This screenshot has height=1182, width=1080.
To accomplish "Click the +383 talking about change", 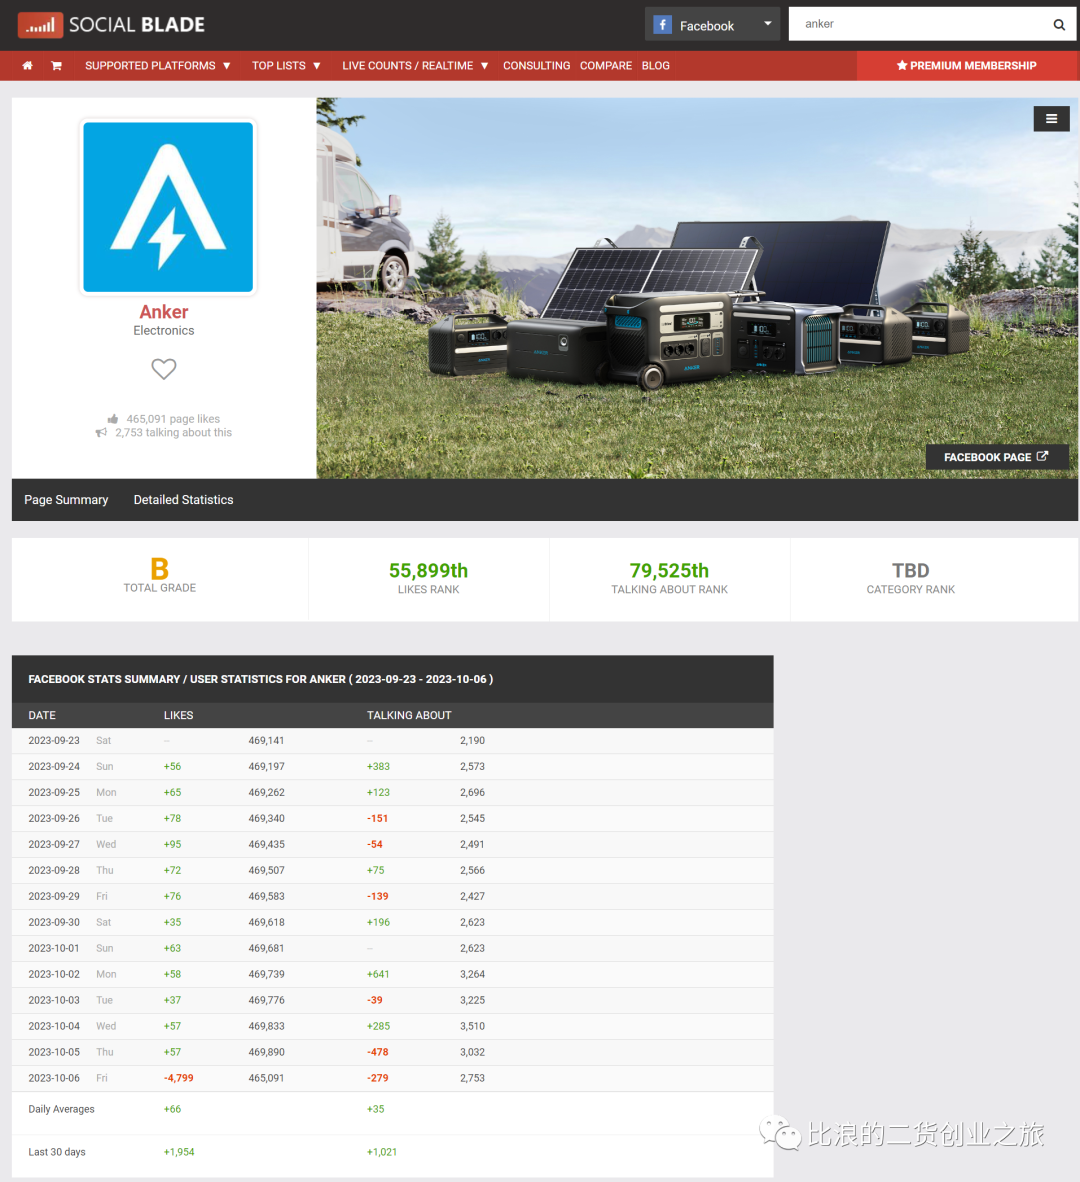I will [378, 767].
